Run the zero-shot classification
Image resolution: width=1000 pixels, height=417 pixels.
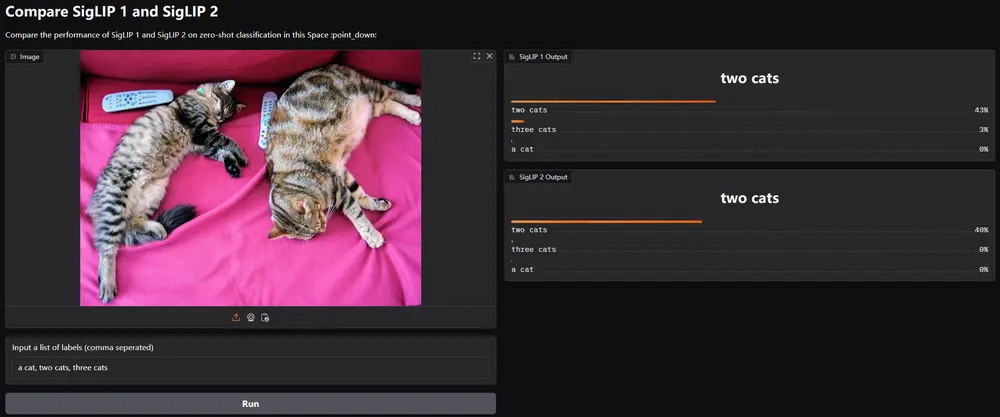(251, 404)
